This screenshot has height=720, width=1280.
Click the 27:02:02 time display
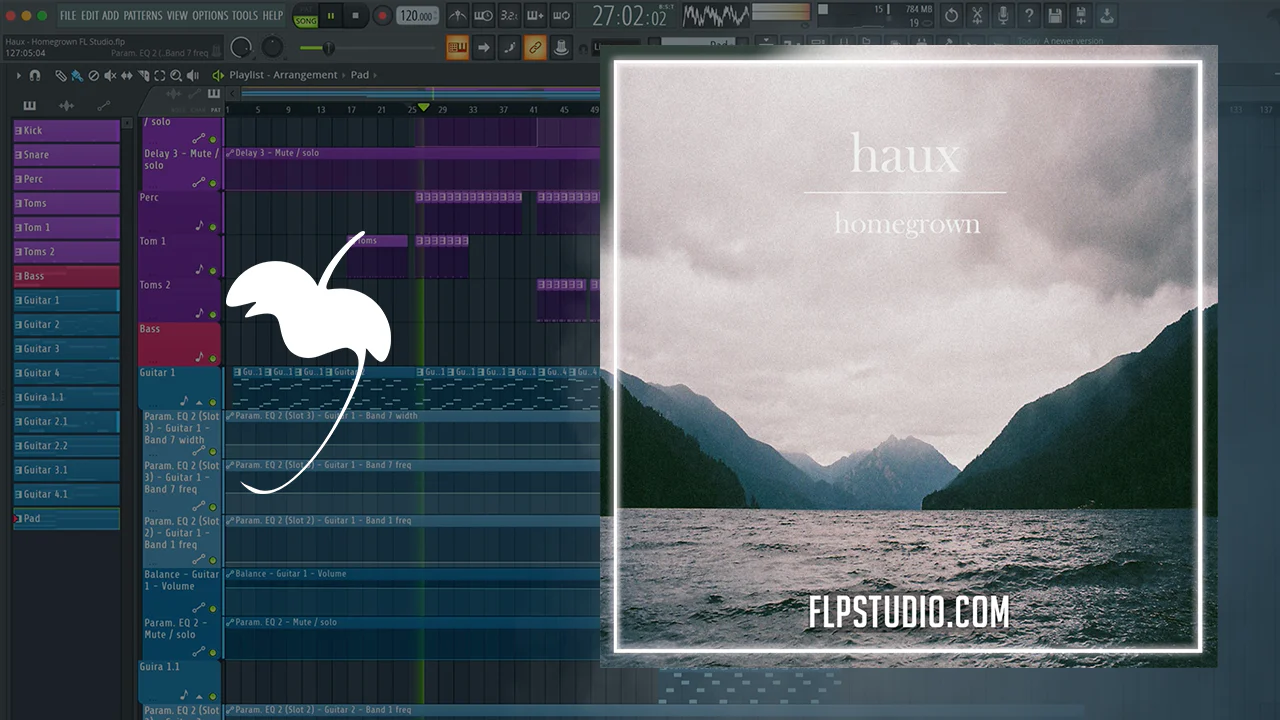[x=629, y=17]
